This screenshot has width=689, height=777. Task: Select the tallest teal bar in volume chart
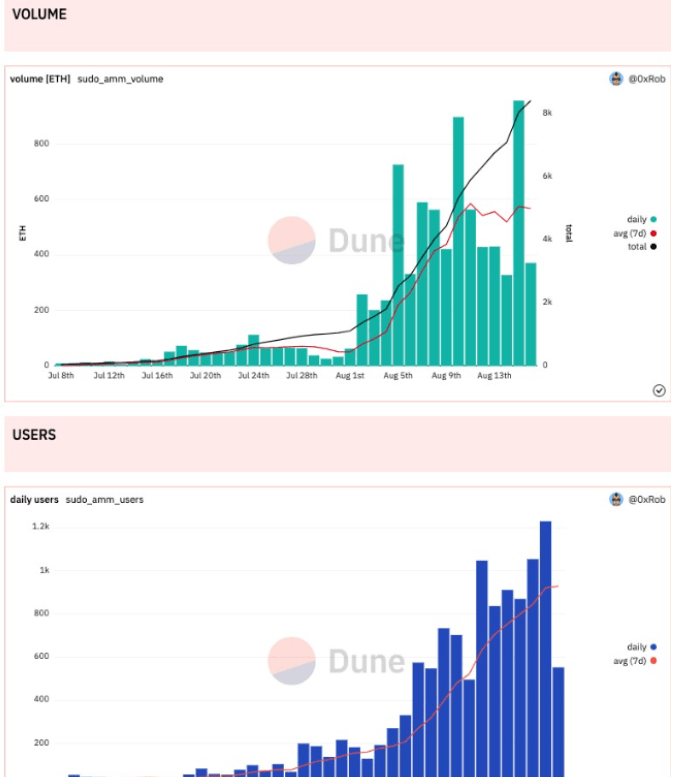pyautogui.click(x=518, y=232)
